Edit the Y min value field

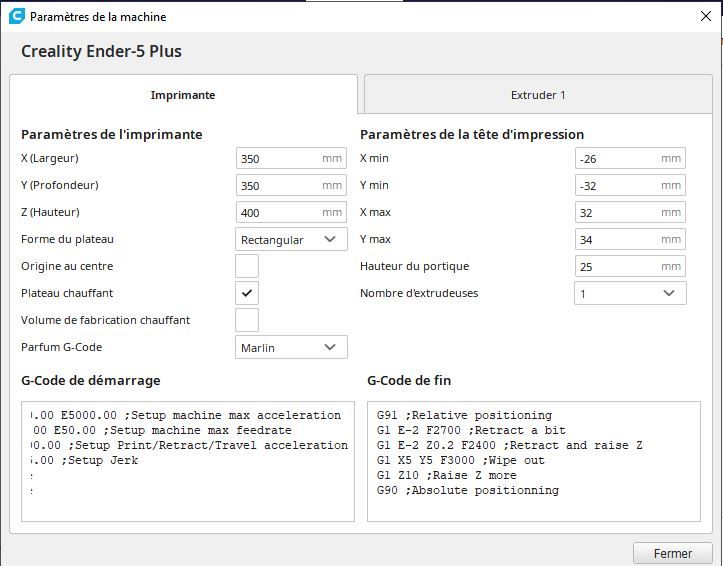630,185
